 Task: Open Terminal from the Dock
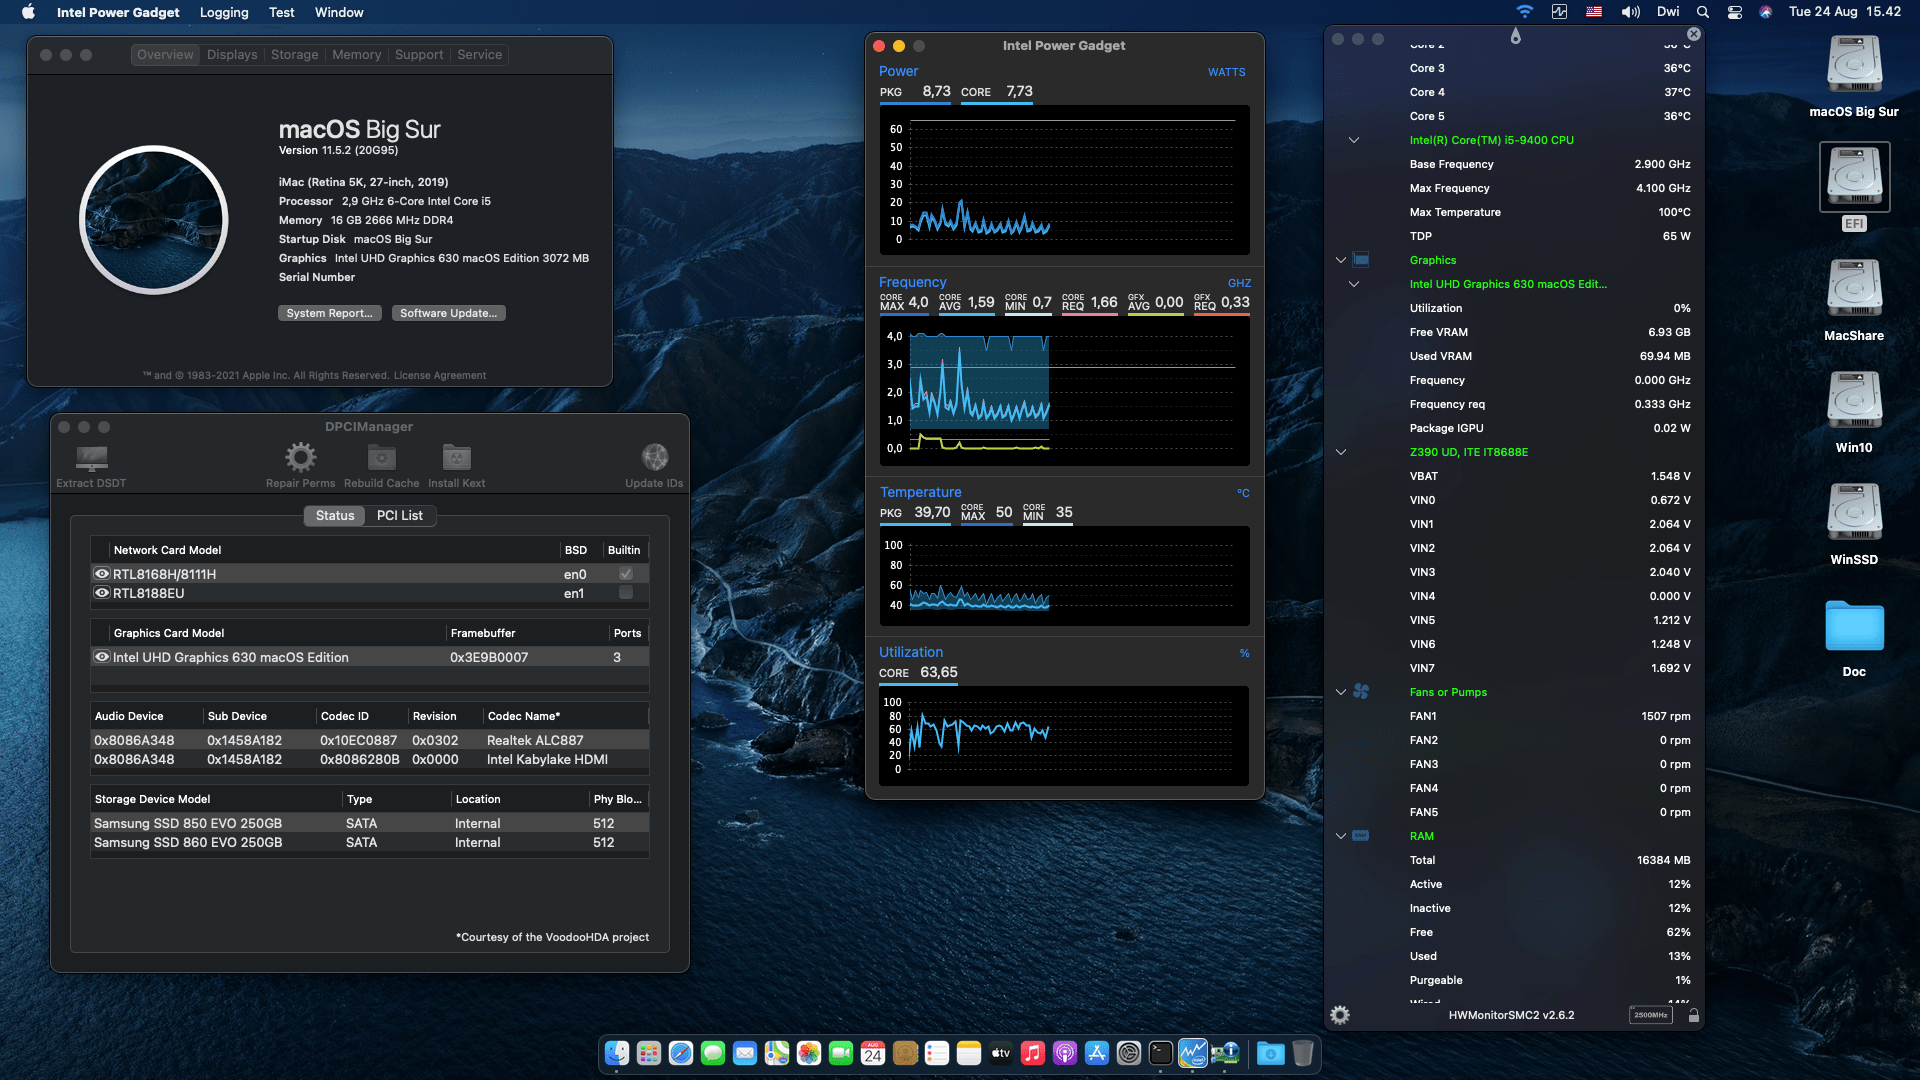tap(1160, 1053)
